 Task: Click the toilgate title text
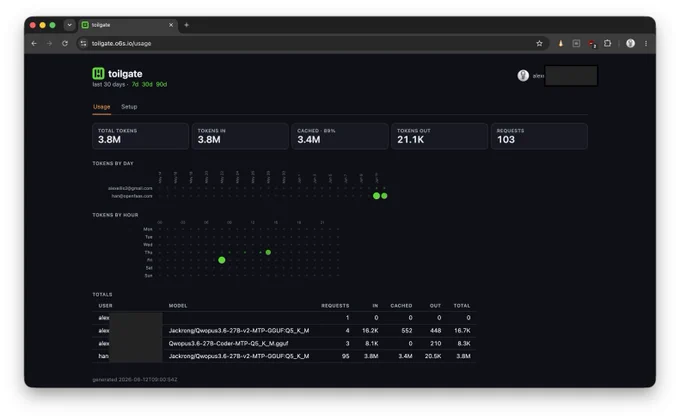(x=125, y=74)
